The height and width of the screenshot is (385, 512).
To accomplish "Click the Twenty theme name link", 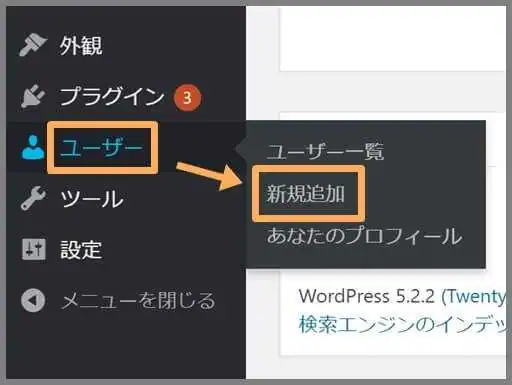I will coord(476,296).
